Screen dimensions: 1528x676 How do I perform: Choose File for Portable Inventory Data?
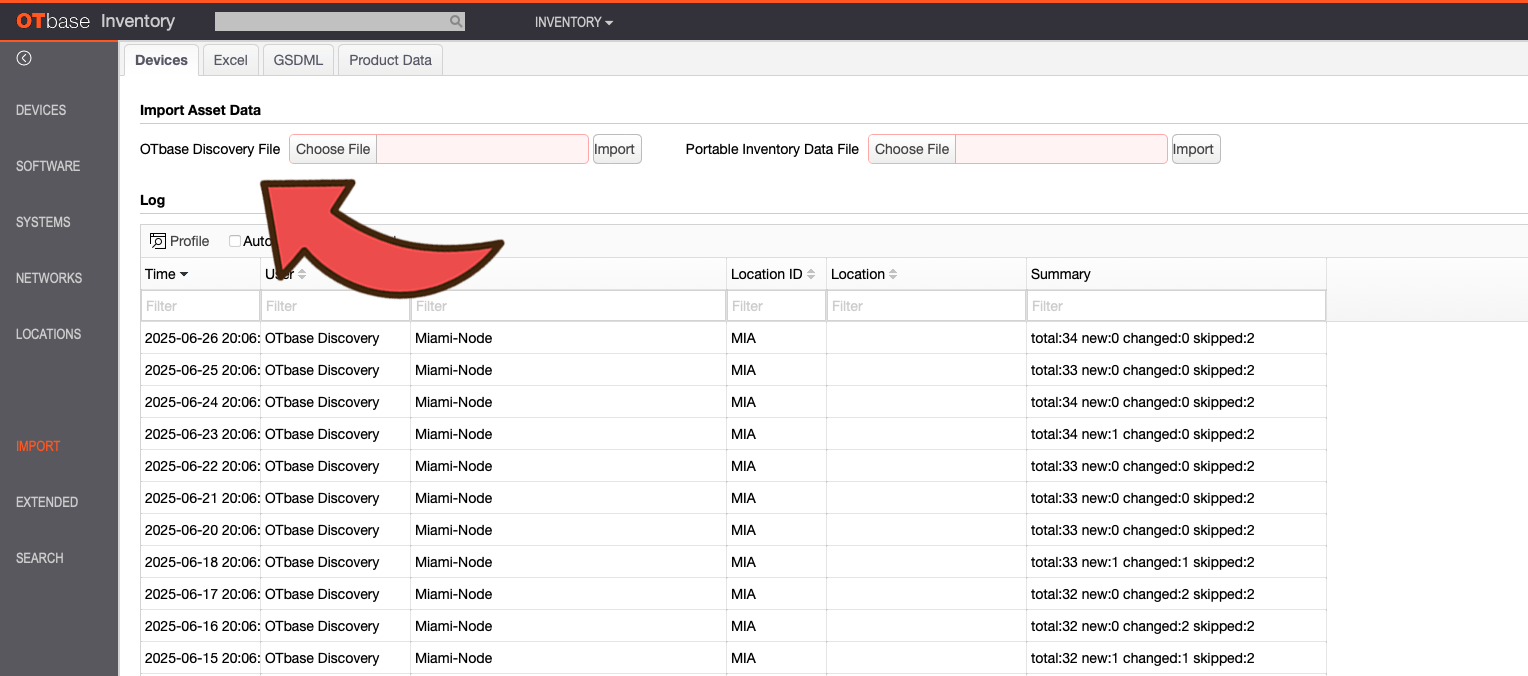911,148
